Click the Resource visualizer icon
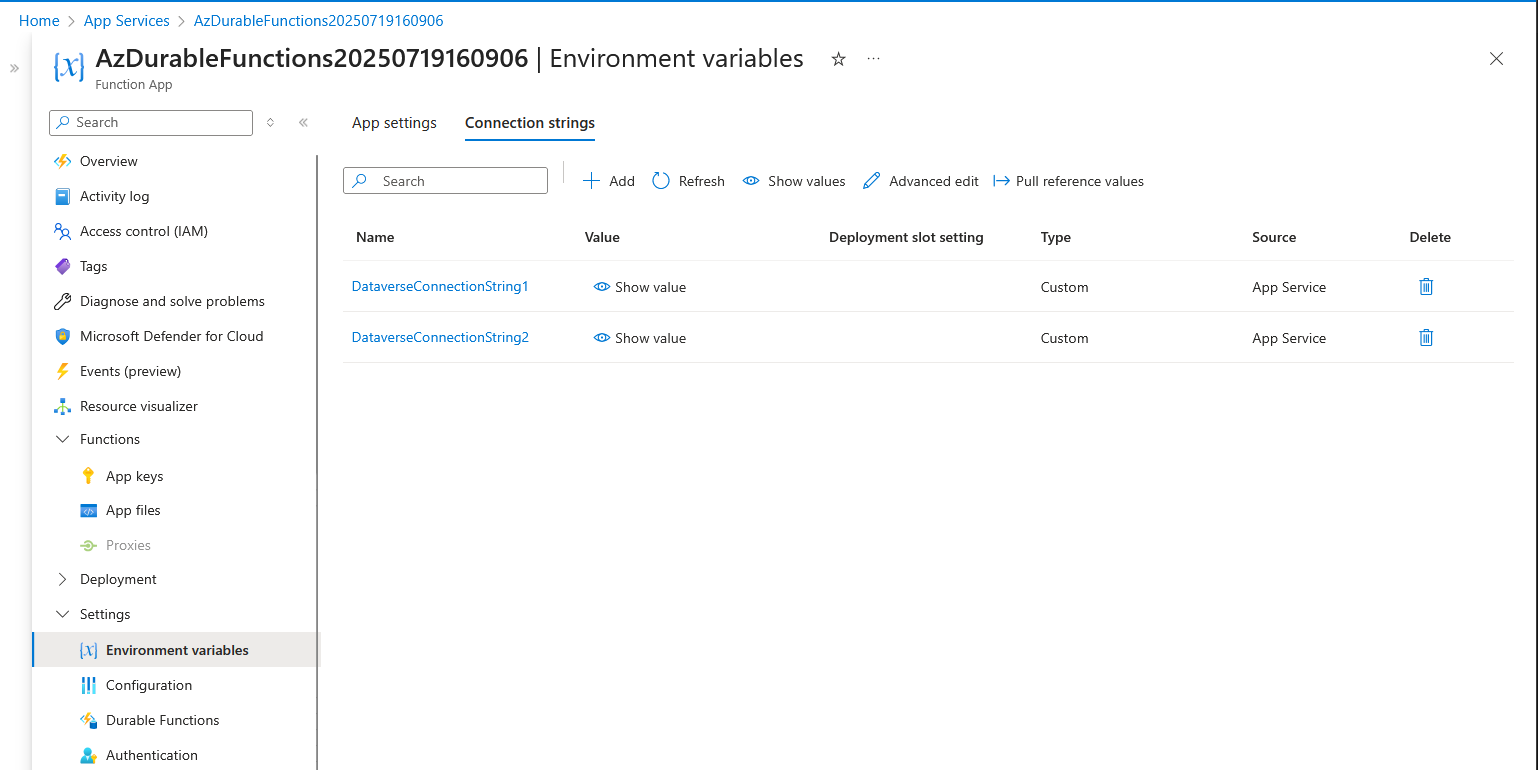The width and height of the screenshot is (1538, 770). 62,406
